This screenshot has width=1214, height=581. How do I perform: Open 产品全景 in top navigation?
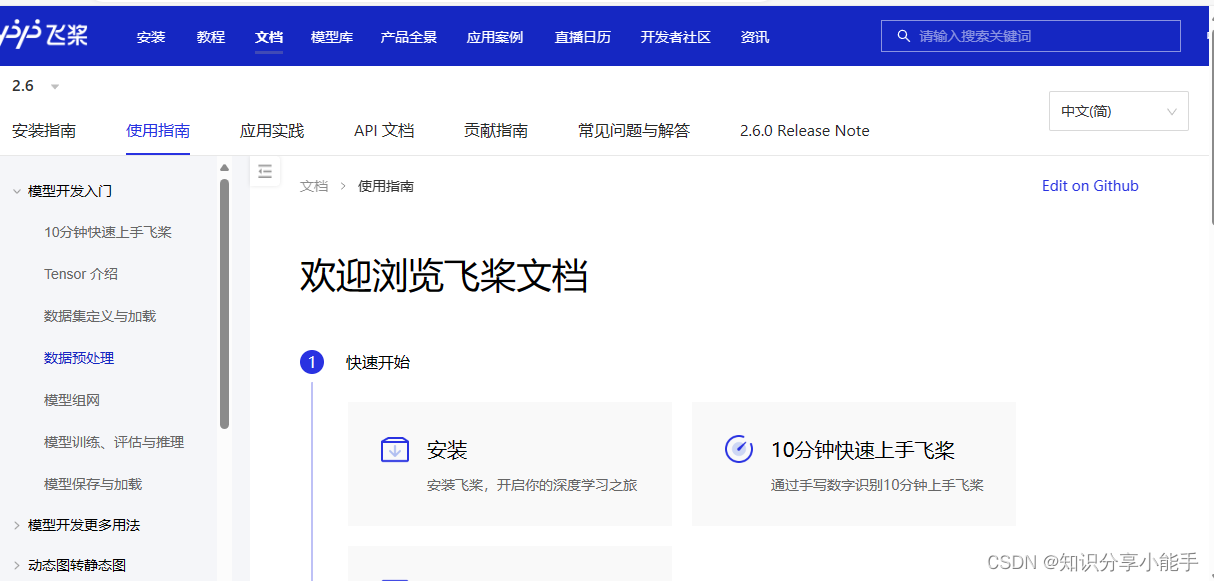click(409, 37)
